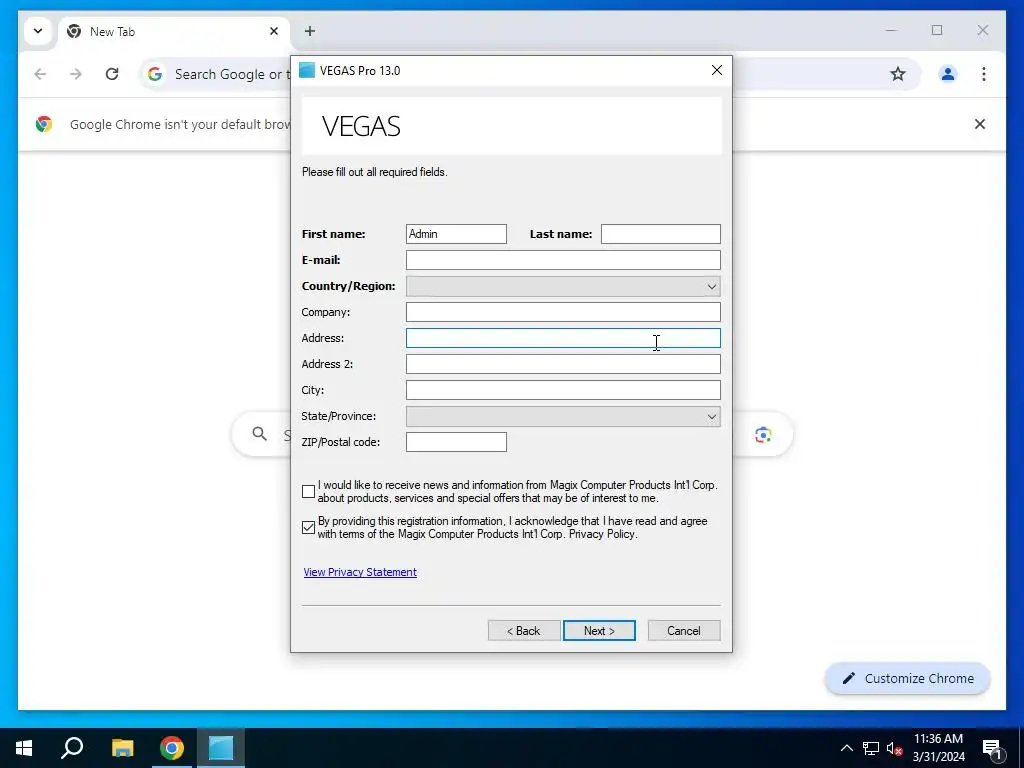1024x768 pixels.
Task: Open Windows taskbar search
Action: [x=72, y=748]
